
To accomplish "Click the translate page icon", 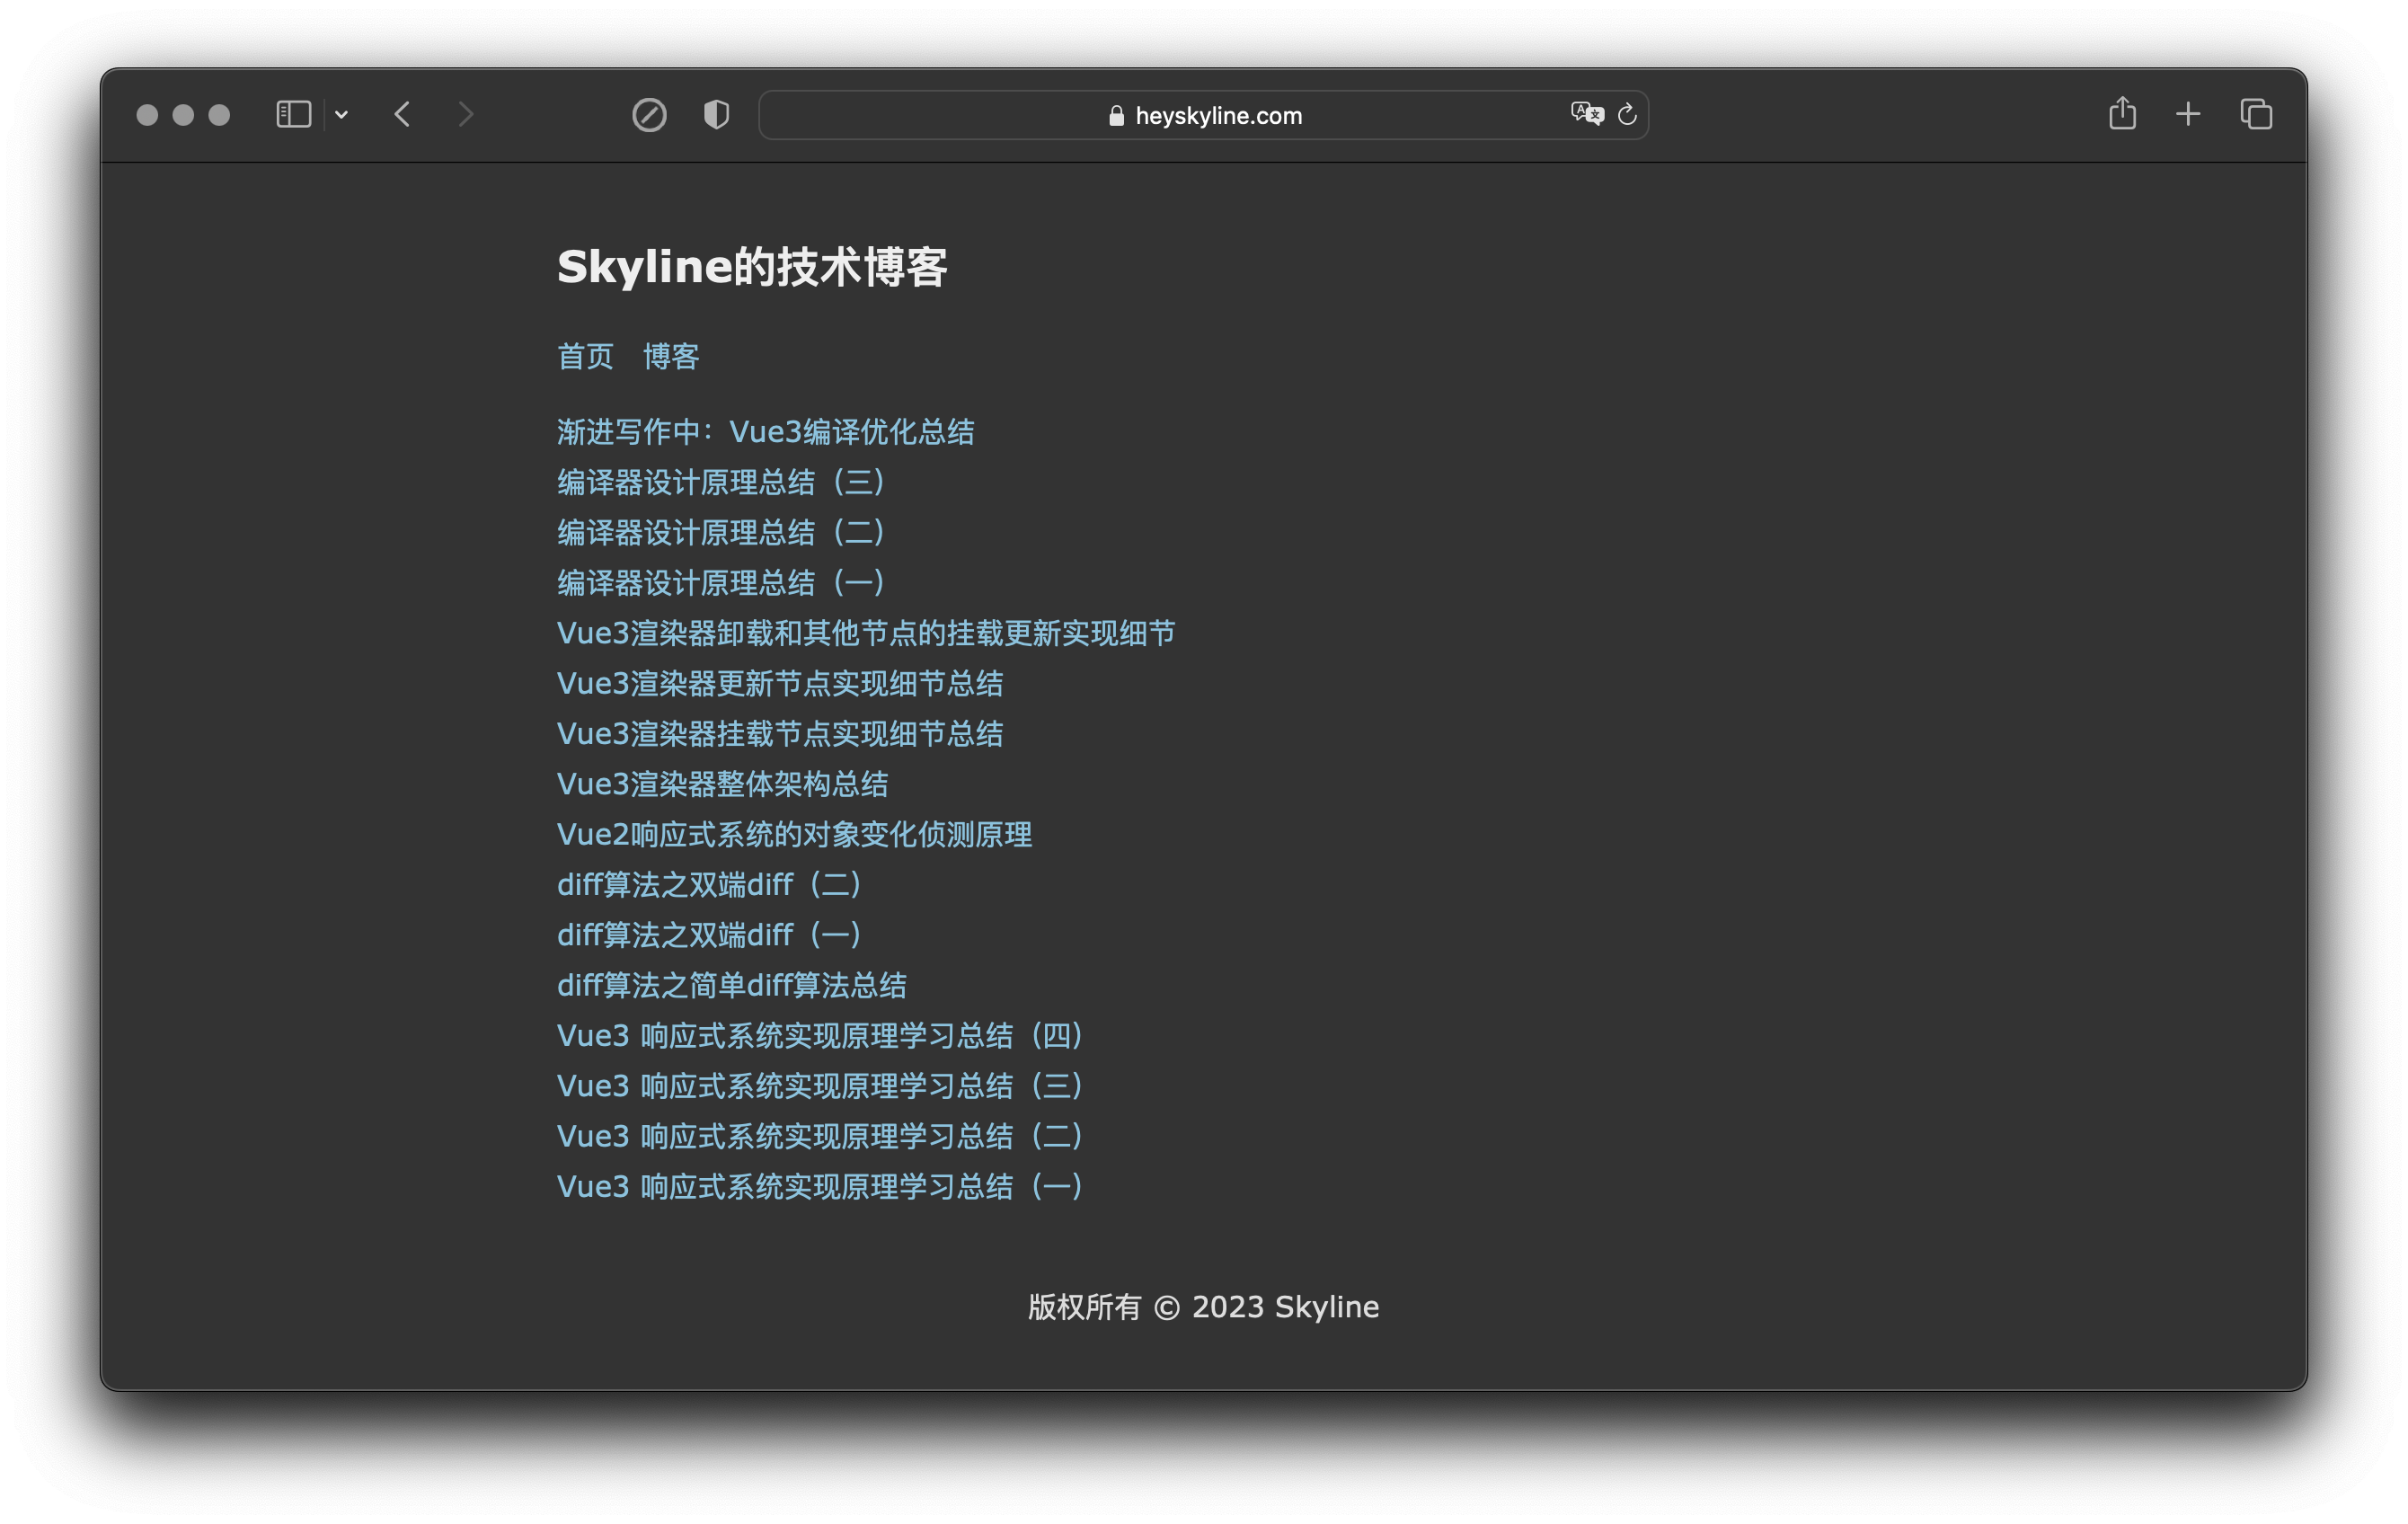I will (1587, 114).
